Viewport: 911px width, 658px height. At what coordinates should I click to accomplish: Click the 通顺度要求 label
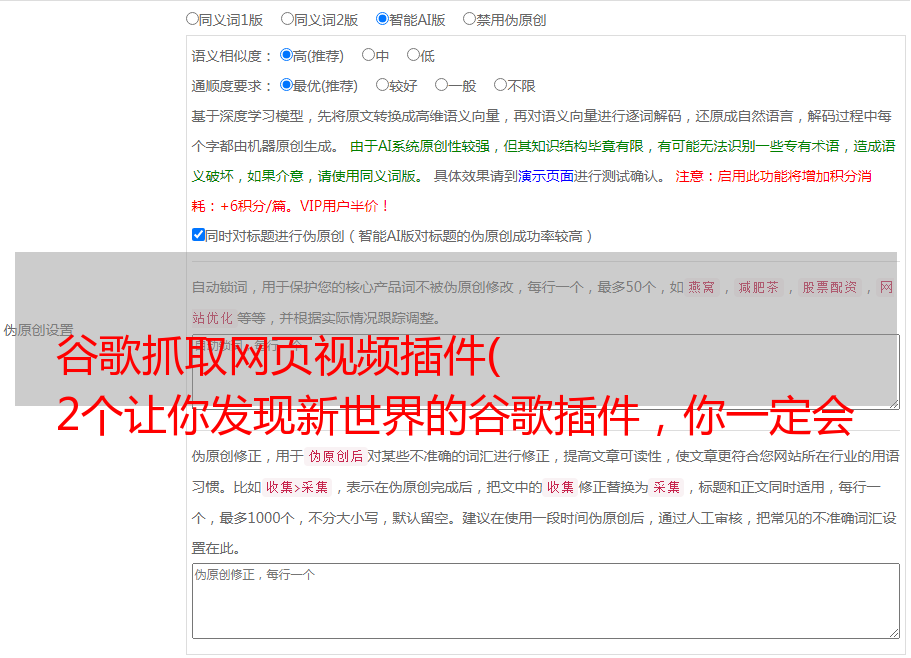232,86
